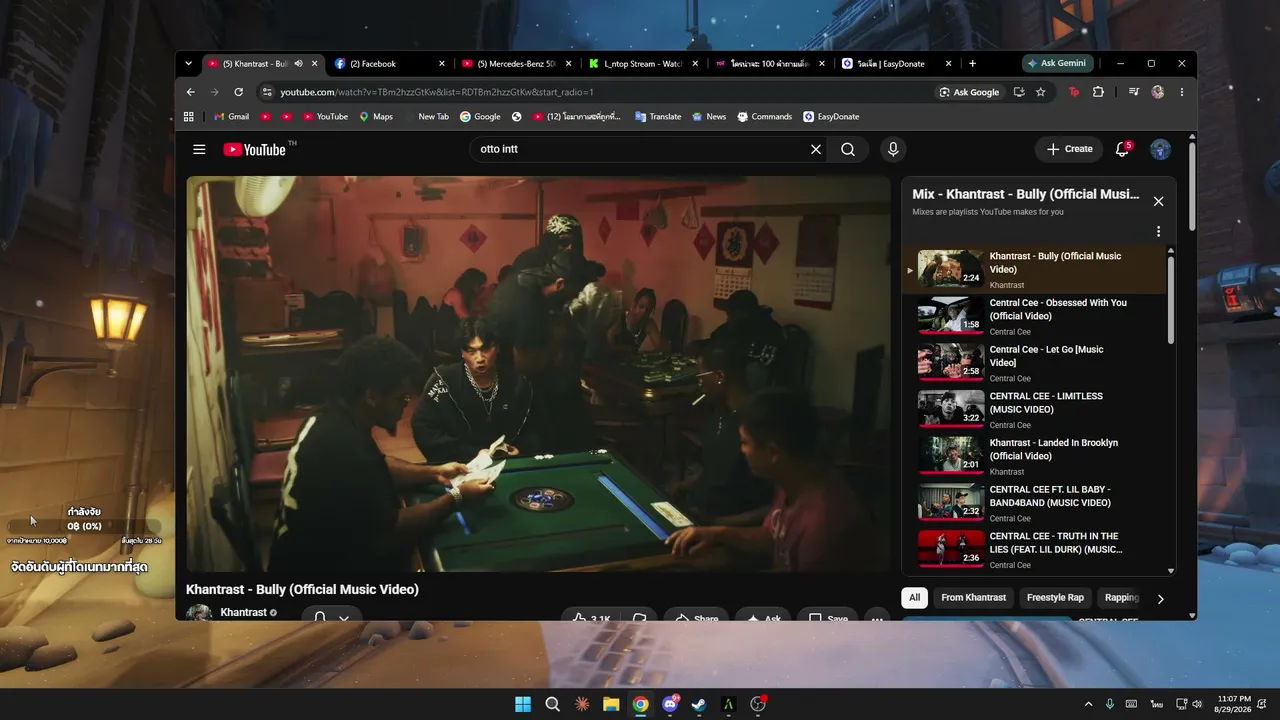This screenshot has height=720, width=1280.
Task: Play Central Cee - Obsessed With You thumbnail
Action: (951, 316)
